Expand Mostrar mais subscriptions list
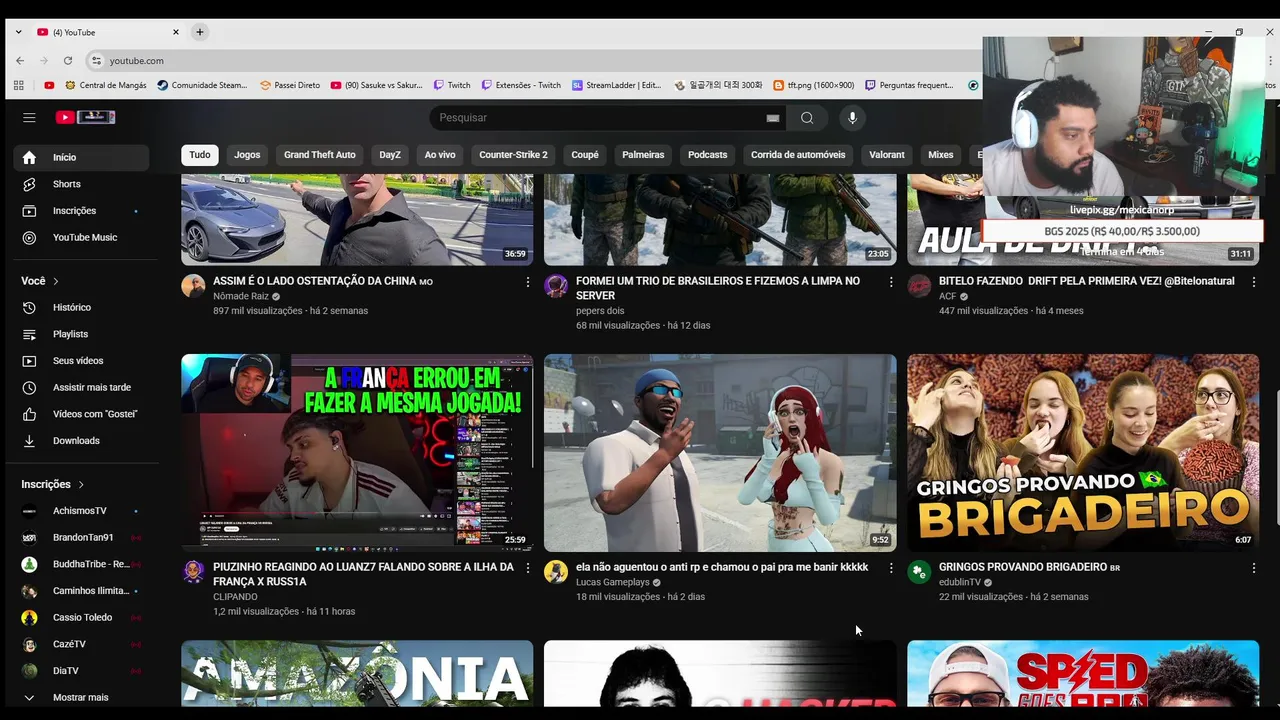The height and width of the screenshot is (720, 1280). [x=81, y=697]
